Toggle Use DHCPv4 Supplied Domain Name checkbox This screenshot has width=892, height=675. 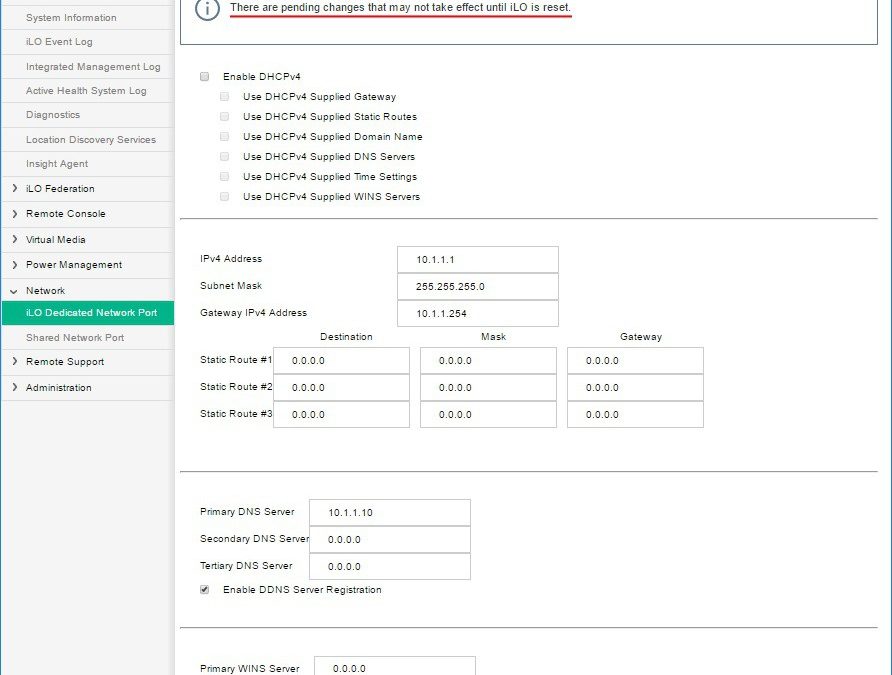(x=224, y=136)
